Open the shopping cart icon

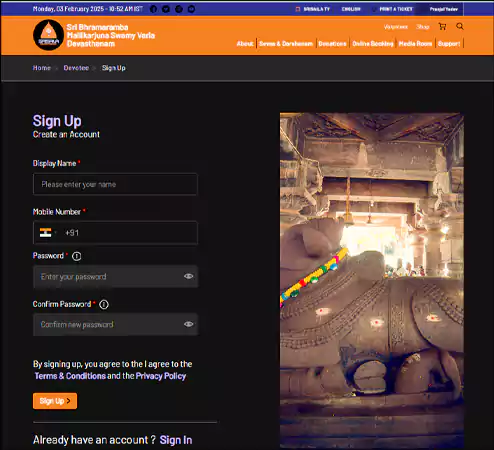coord(442,27)
